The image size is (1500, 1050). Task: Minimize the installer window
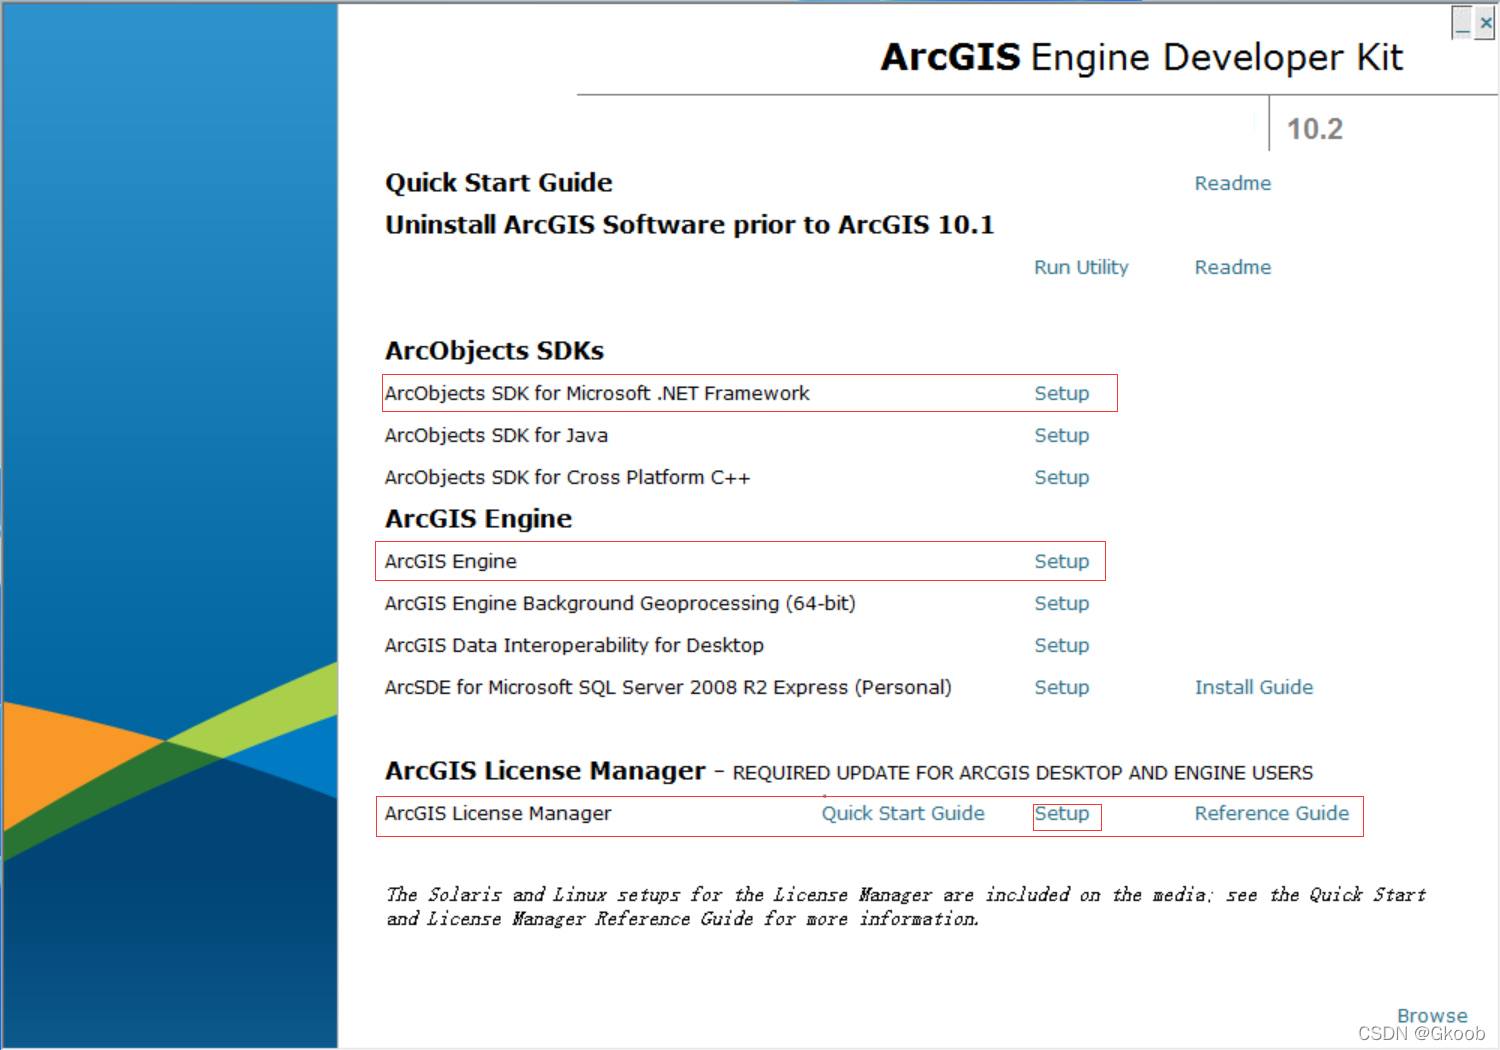[1462, 23]
